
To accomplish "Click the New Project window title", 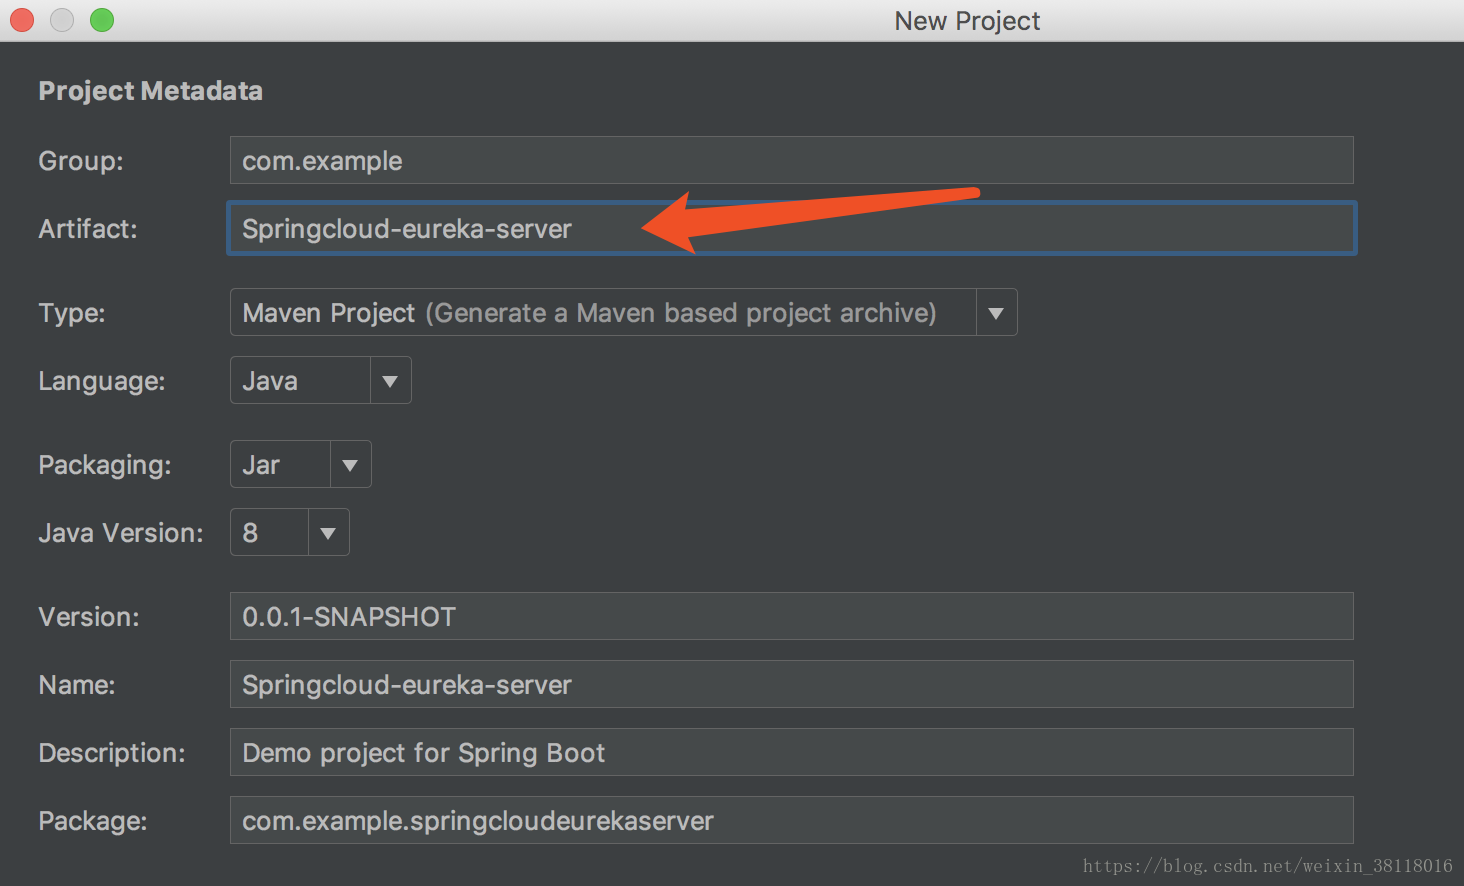I will click(x=967, y=21).
